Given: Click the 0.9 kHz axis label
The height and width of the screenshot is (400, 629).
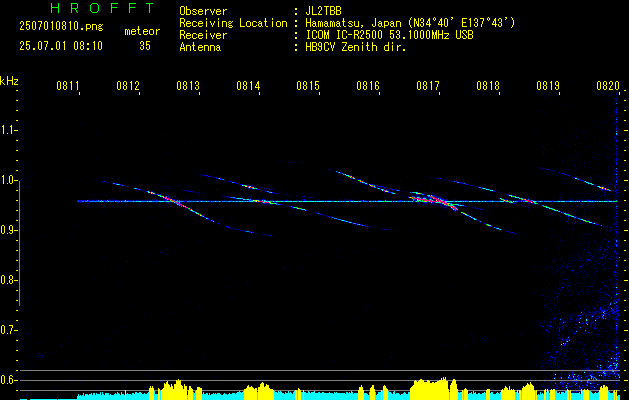Looking at the screenshot, I should 8,230.
